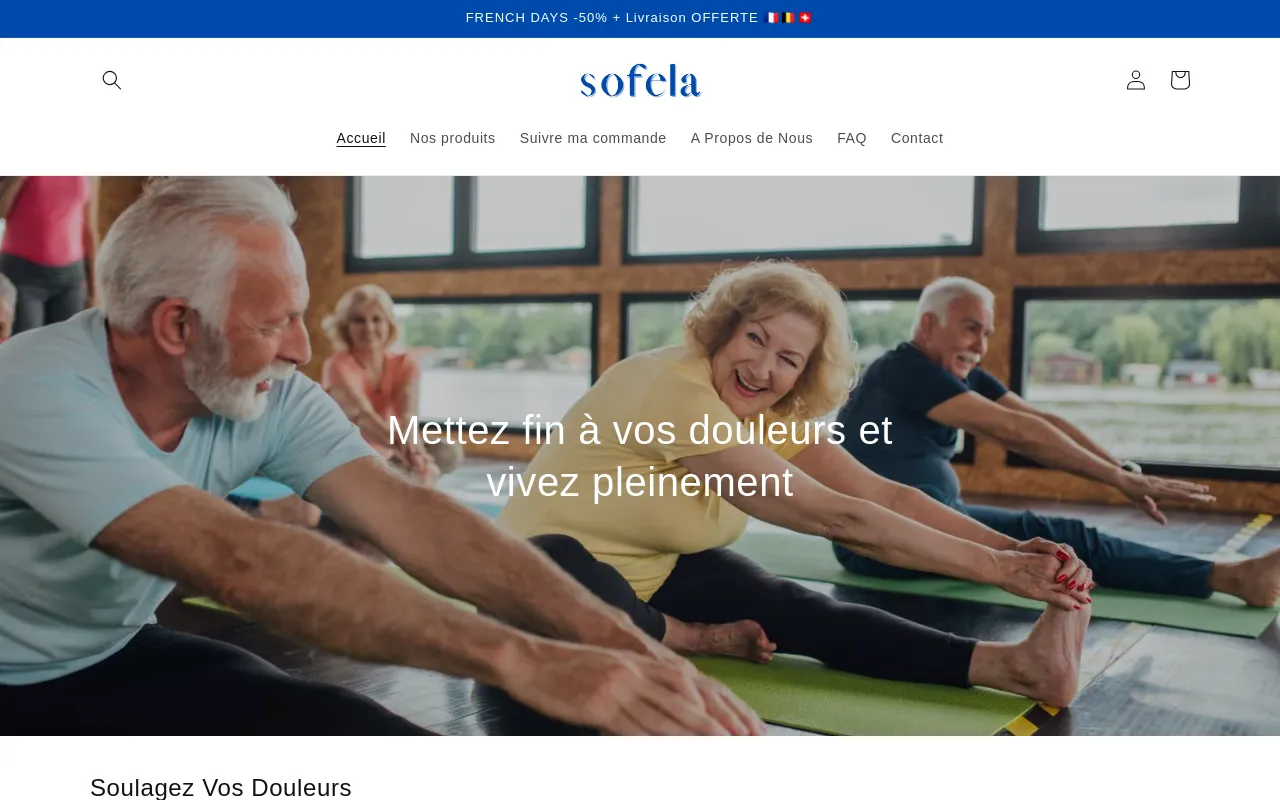The height and width of the screenshot is (800, 1280).
Task: Open the A Propos de Nous page
Action: click(752, 138)
